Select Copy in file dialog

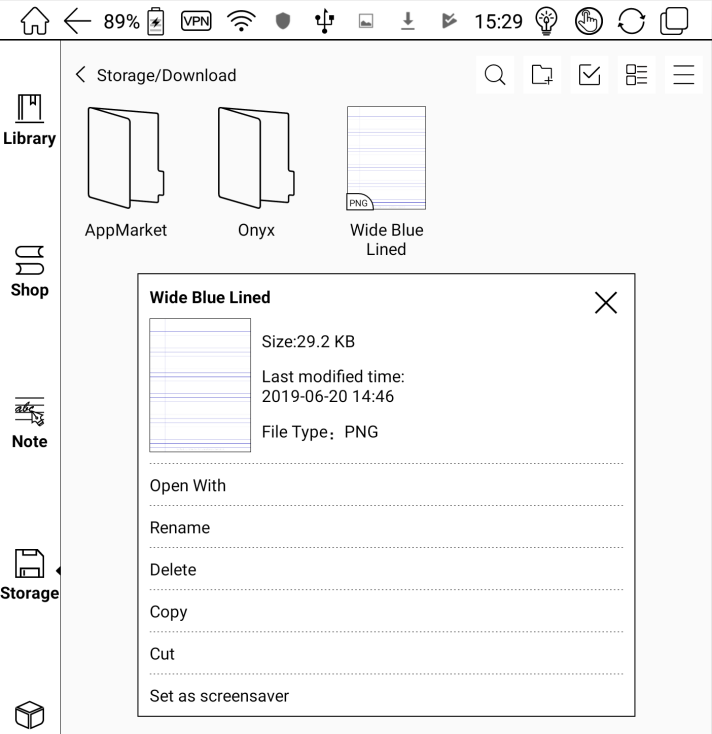(386, 612)
